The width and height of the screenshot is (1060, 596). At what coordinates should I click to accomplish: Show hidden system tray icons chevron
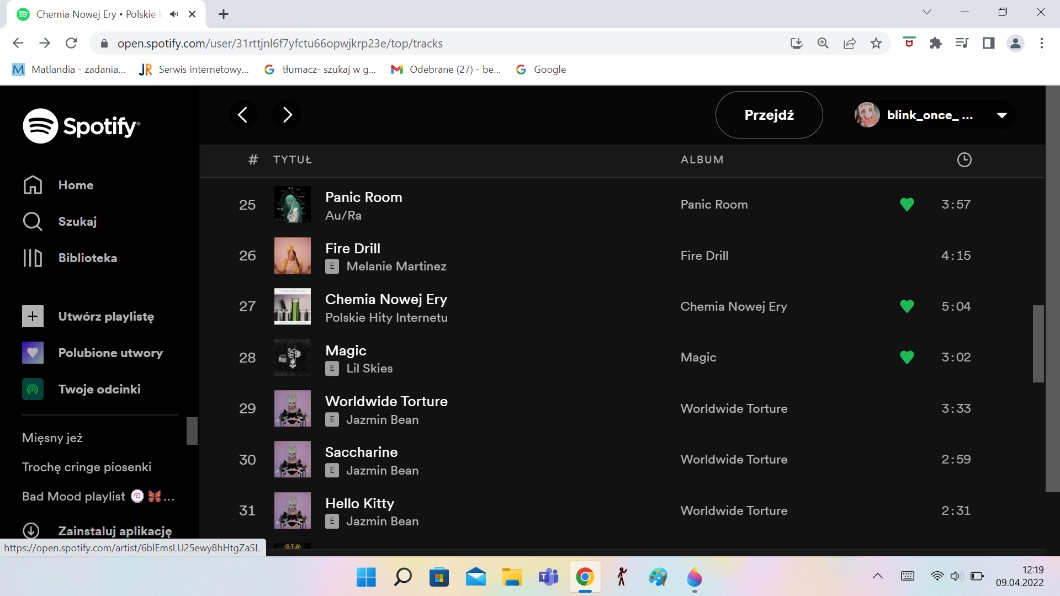click(878, 577)
